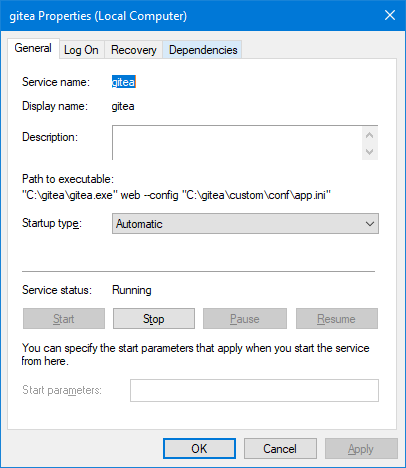Confirm with the OK button
This screenshot has width=406, height=468.
199,449
